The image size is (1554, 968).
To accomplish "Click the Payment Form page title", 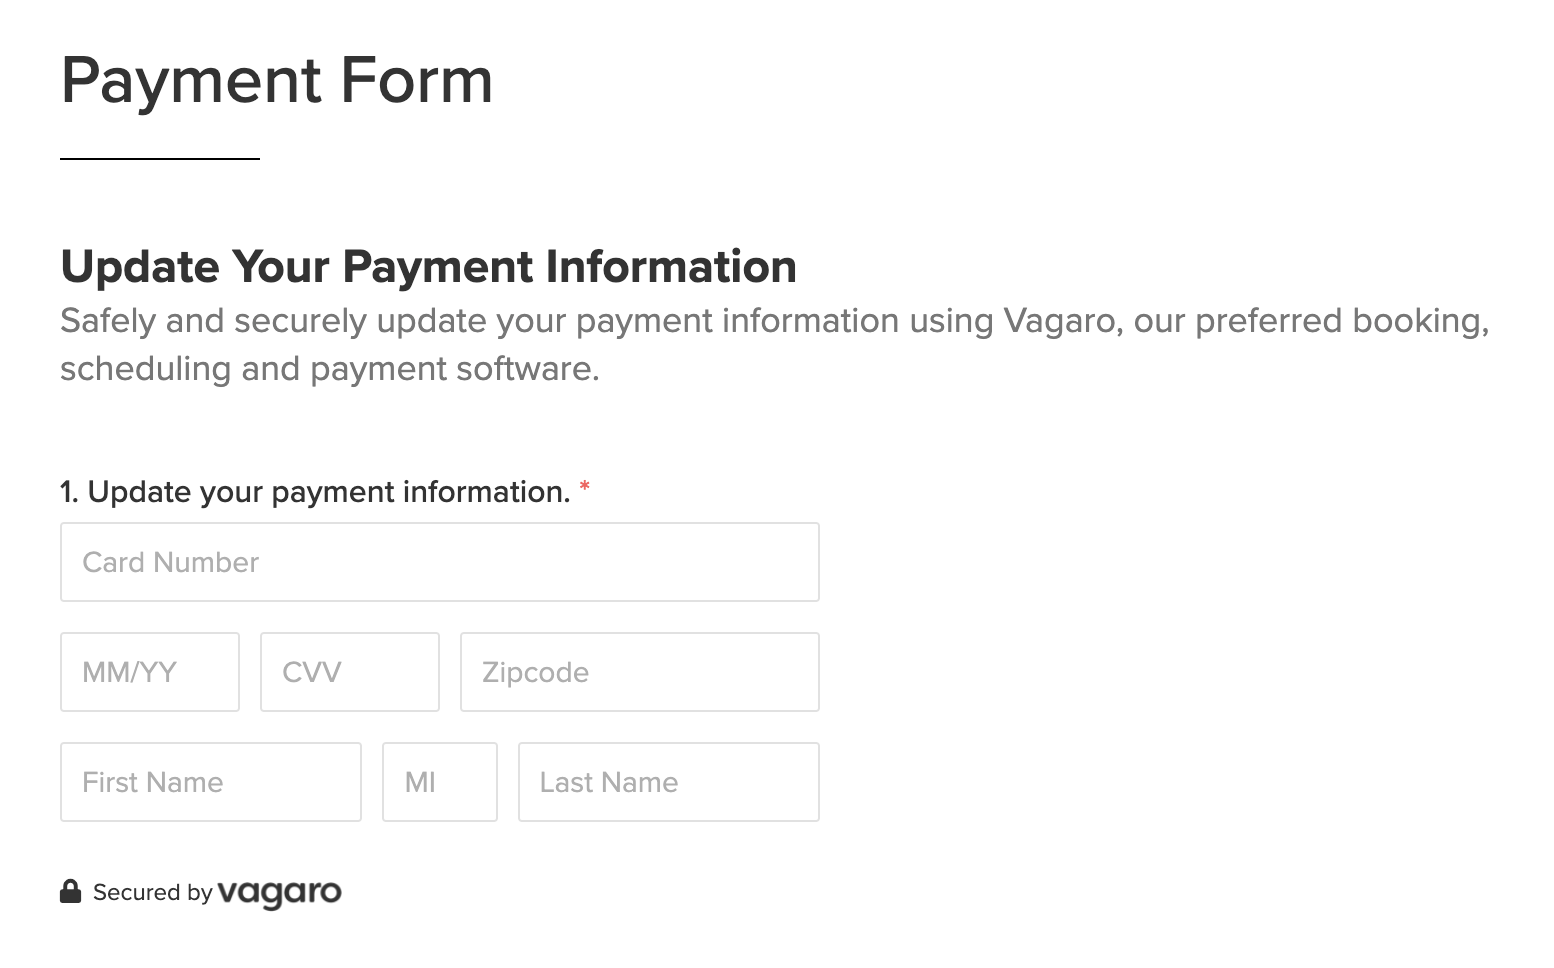I will tap(277, 80).
